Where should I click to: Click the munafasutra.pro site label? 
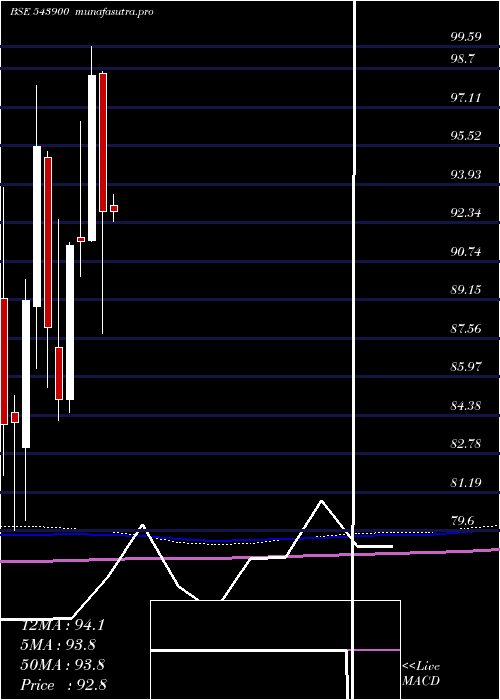coord(115,12)
